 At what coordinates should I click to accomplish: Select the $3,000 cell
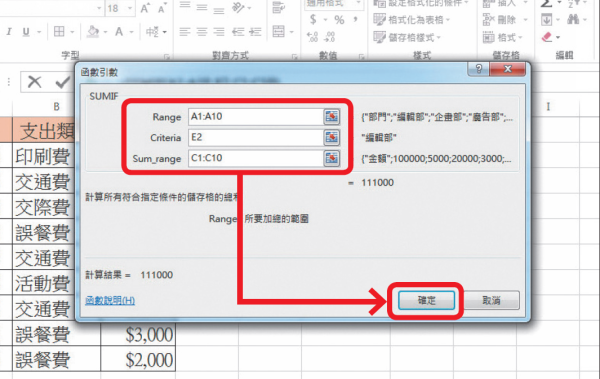click(x=138, y=334)
